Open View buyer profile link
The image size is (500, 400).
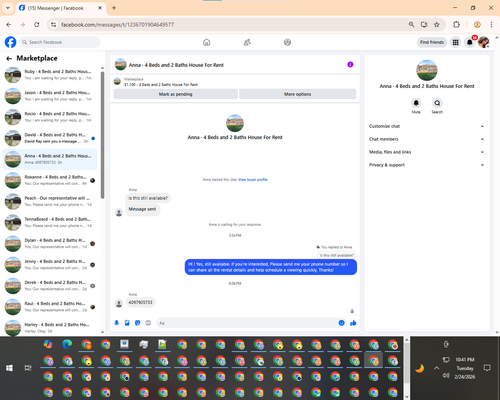[x=253, y=180]
